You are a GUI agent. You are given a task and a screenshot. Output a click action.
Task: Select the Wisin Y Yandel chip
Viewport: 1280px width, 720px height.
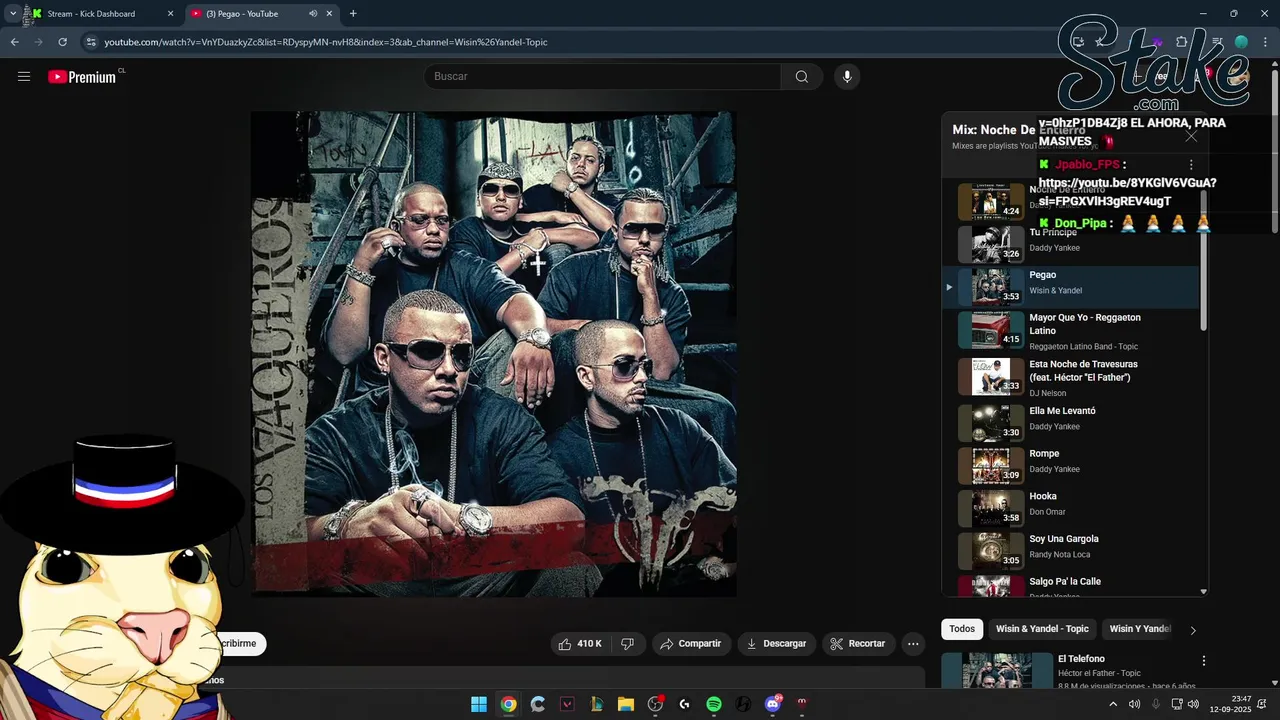coord(1140,629)
